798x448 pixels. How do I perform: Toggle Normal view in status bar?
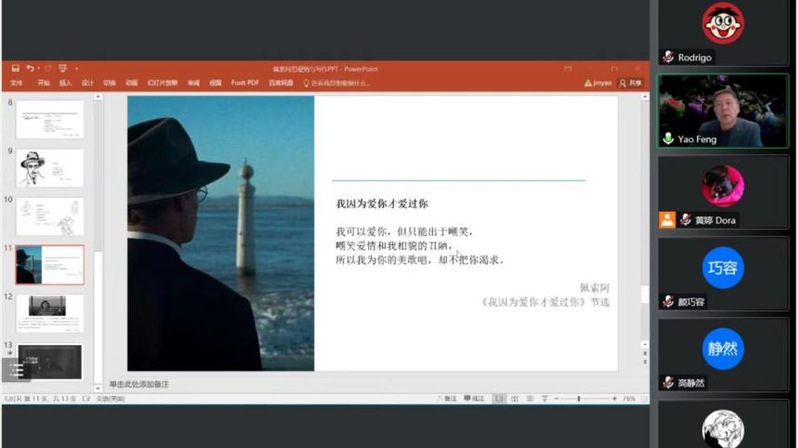(x=497, y=399)
